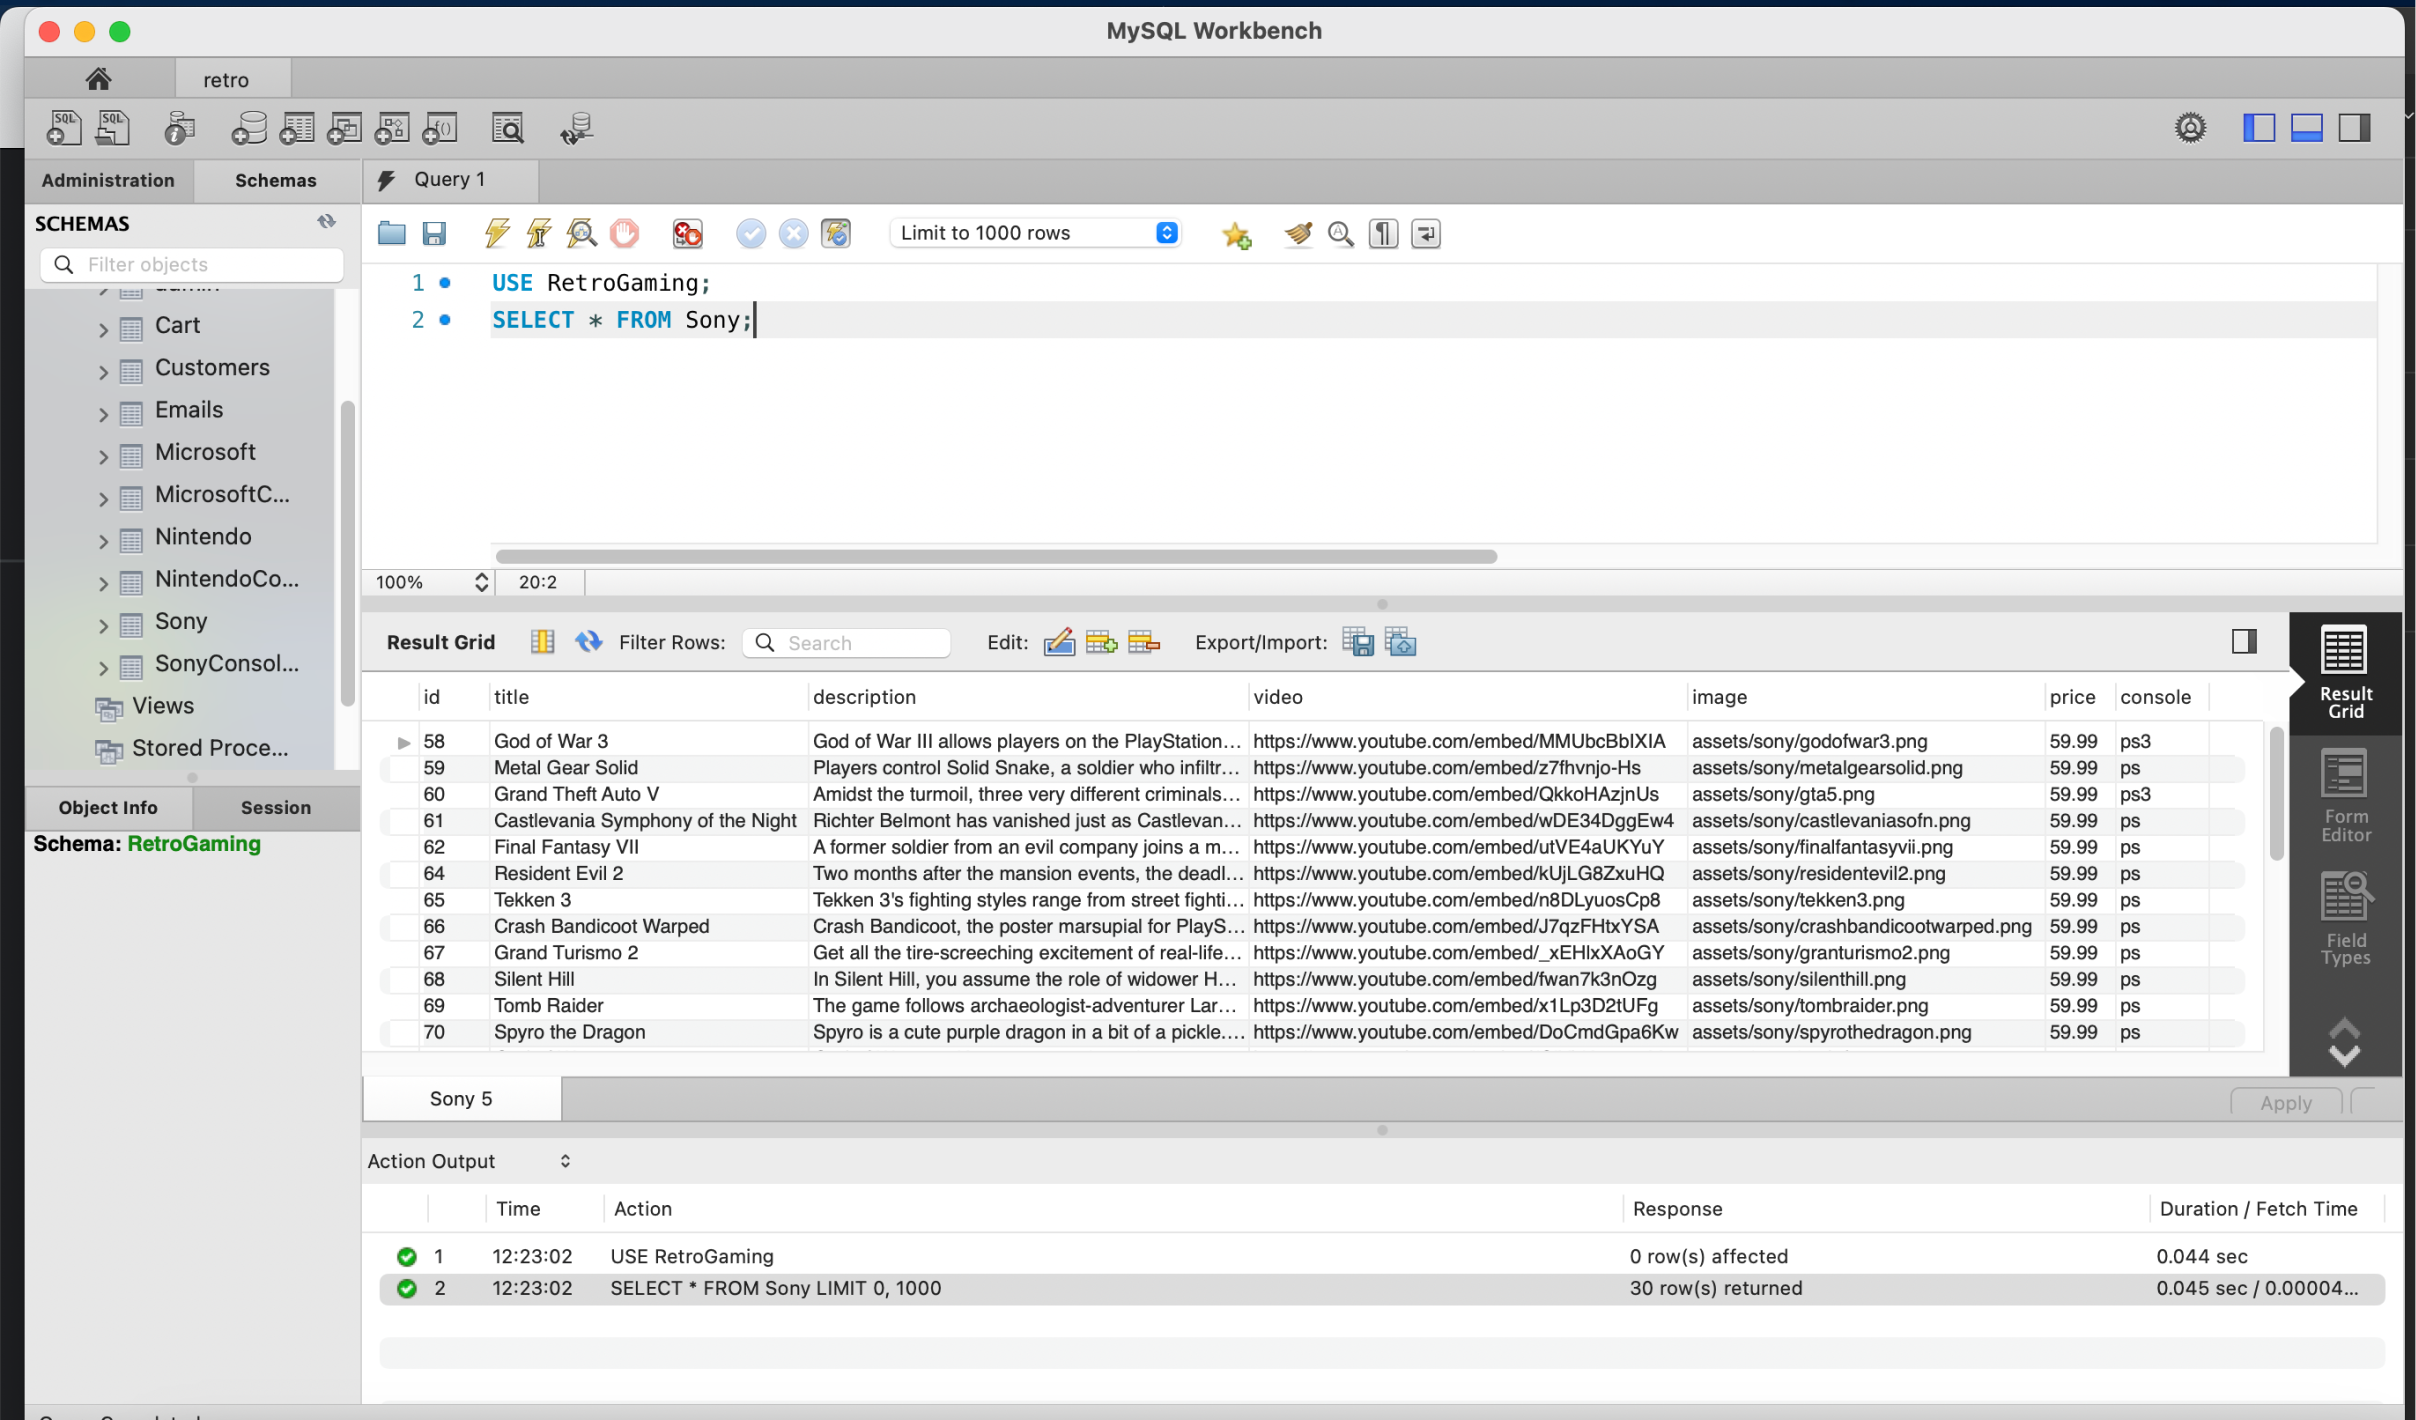Rollback transaction X icon
Viewport: 2416px width, 1420px height.
click(x=793, y=234)
